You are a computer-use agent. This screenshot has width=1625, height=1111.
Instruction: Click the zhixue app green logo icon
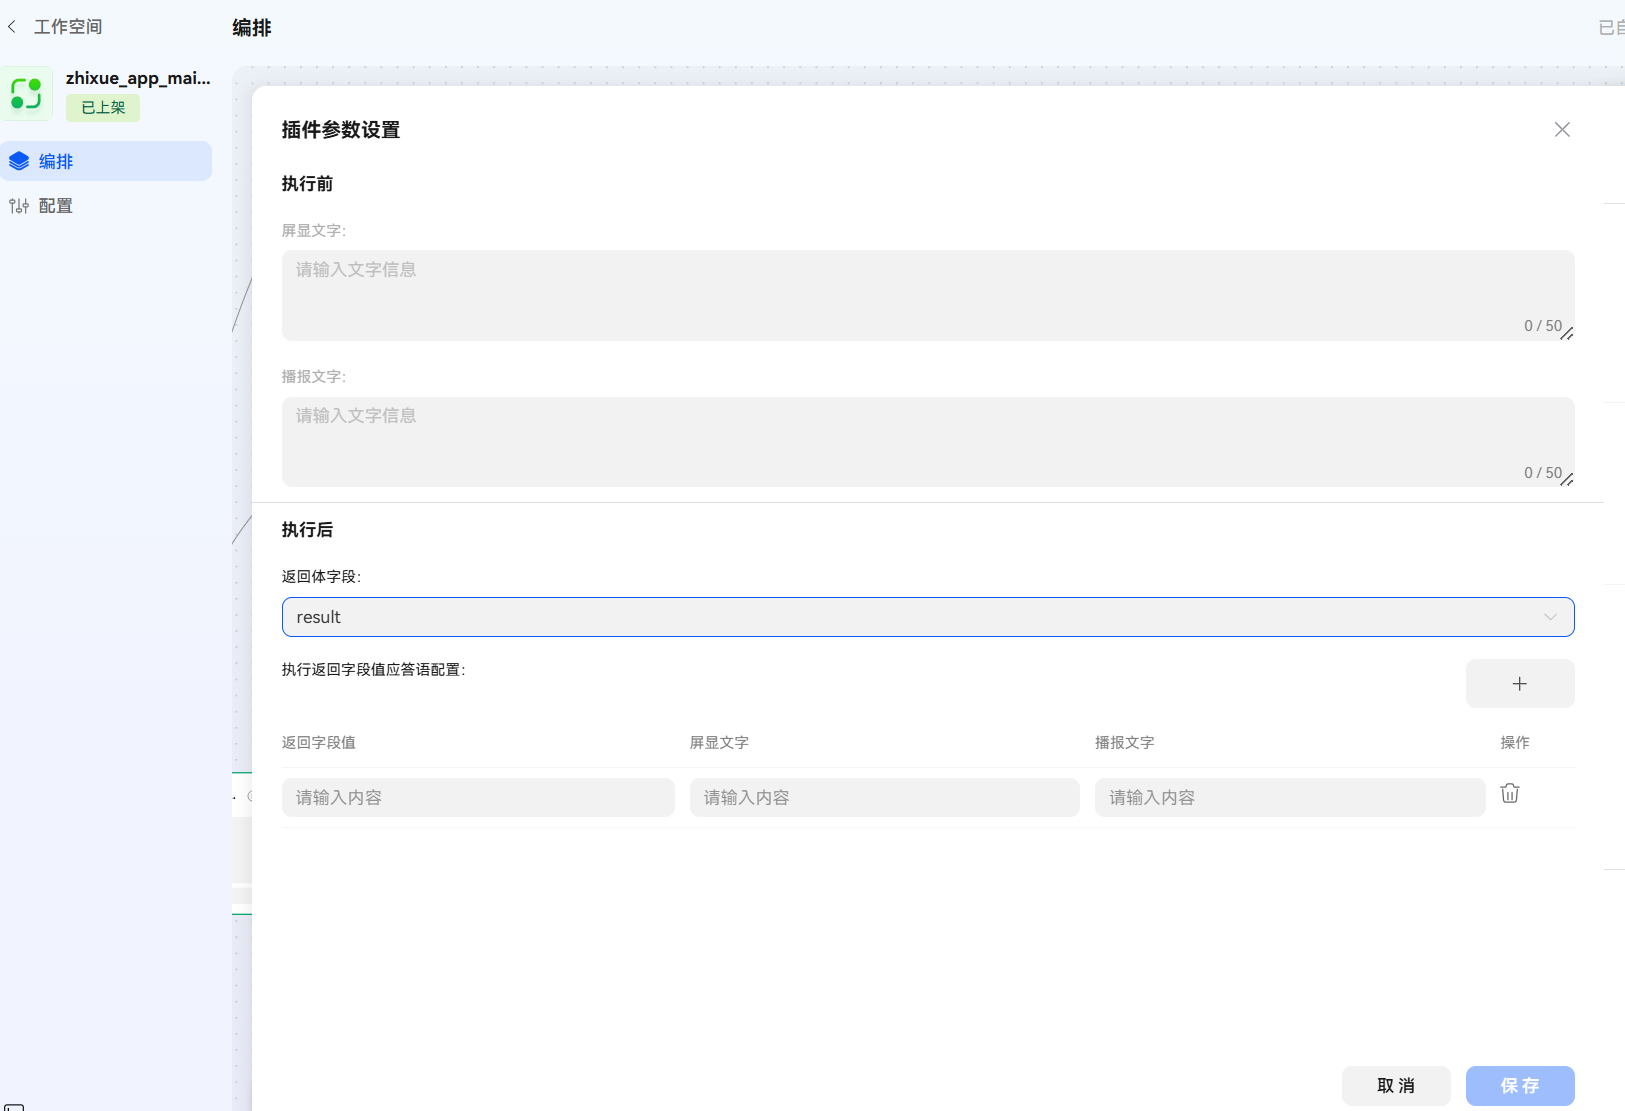click(27, 93)
